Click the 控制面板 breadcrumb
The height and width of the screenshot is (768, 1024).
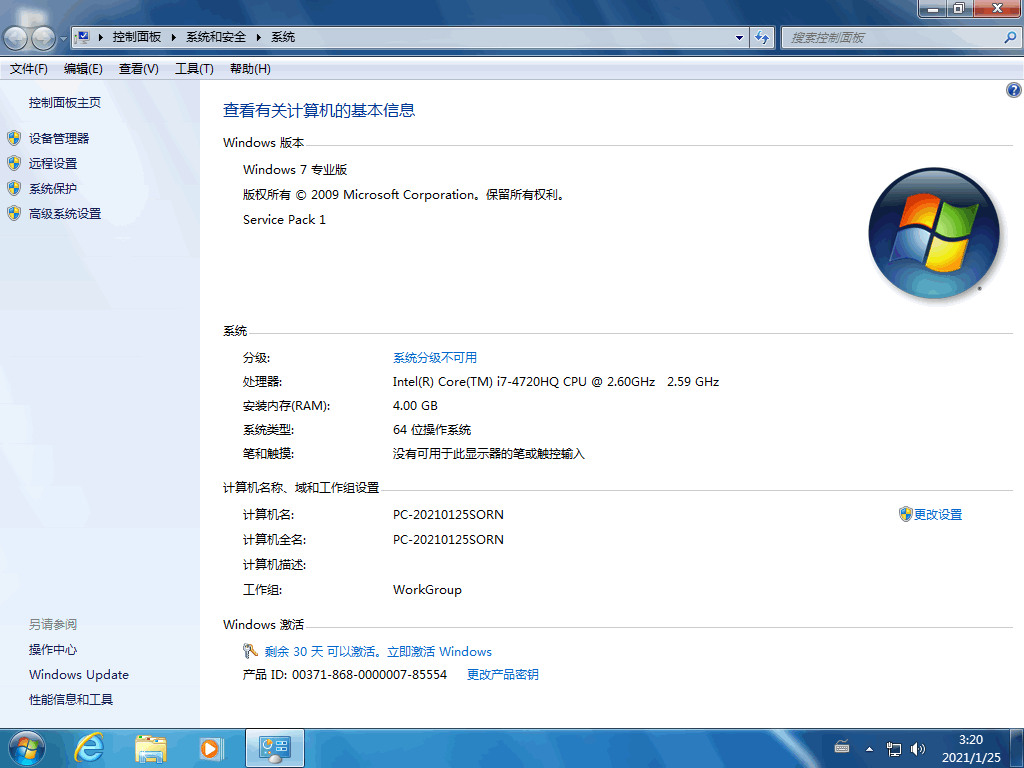coord(136,37)
